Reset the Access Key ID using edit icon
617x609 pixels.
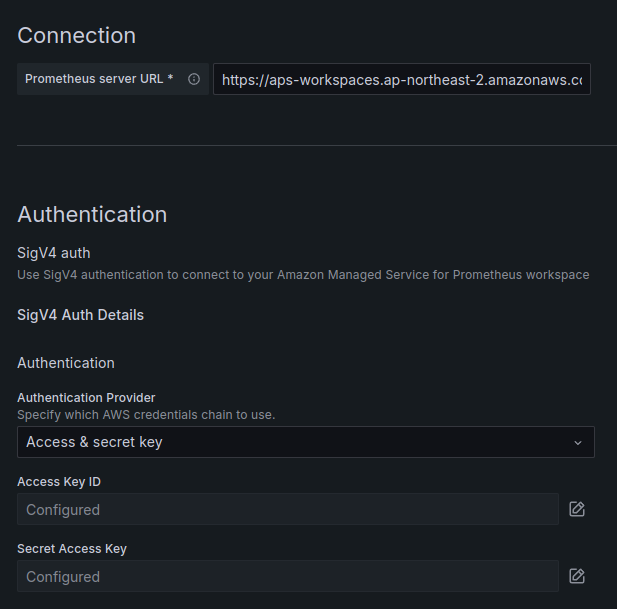pyautogui.click(x=577, y=509)
